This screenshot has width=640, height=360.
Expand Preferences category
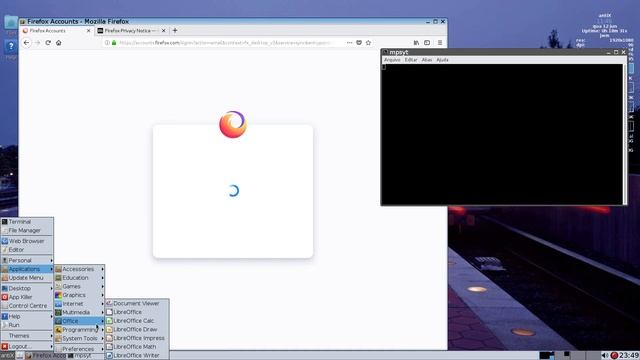80,349
